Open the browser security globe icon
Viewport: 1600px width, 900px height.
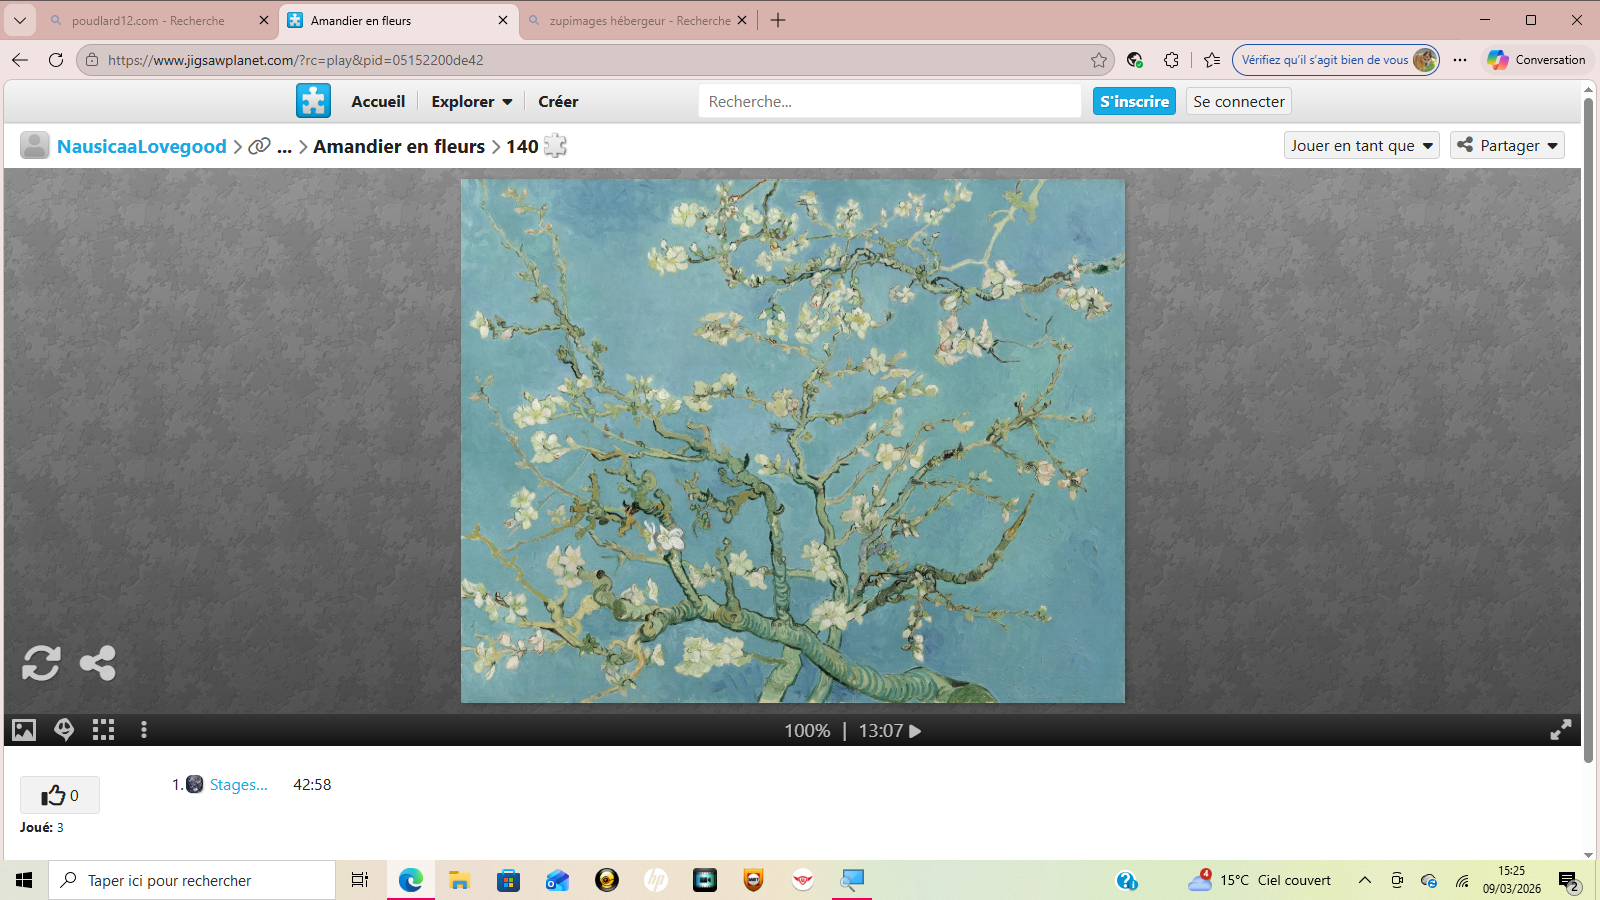click(1135, 60)
